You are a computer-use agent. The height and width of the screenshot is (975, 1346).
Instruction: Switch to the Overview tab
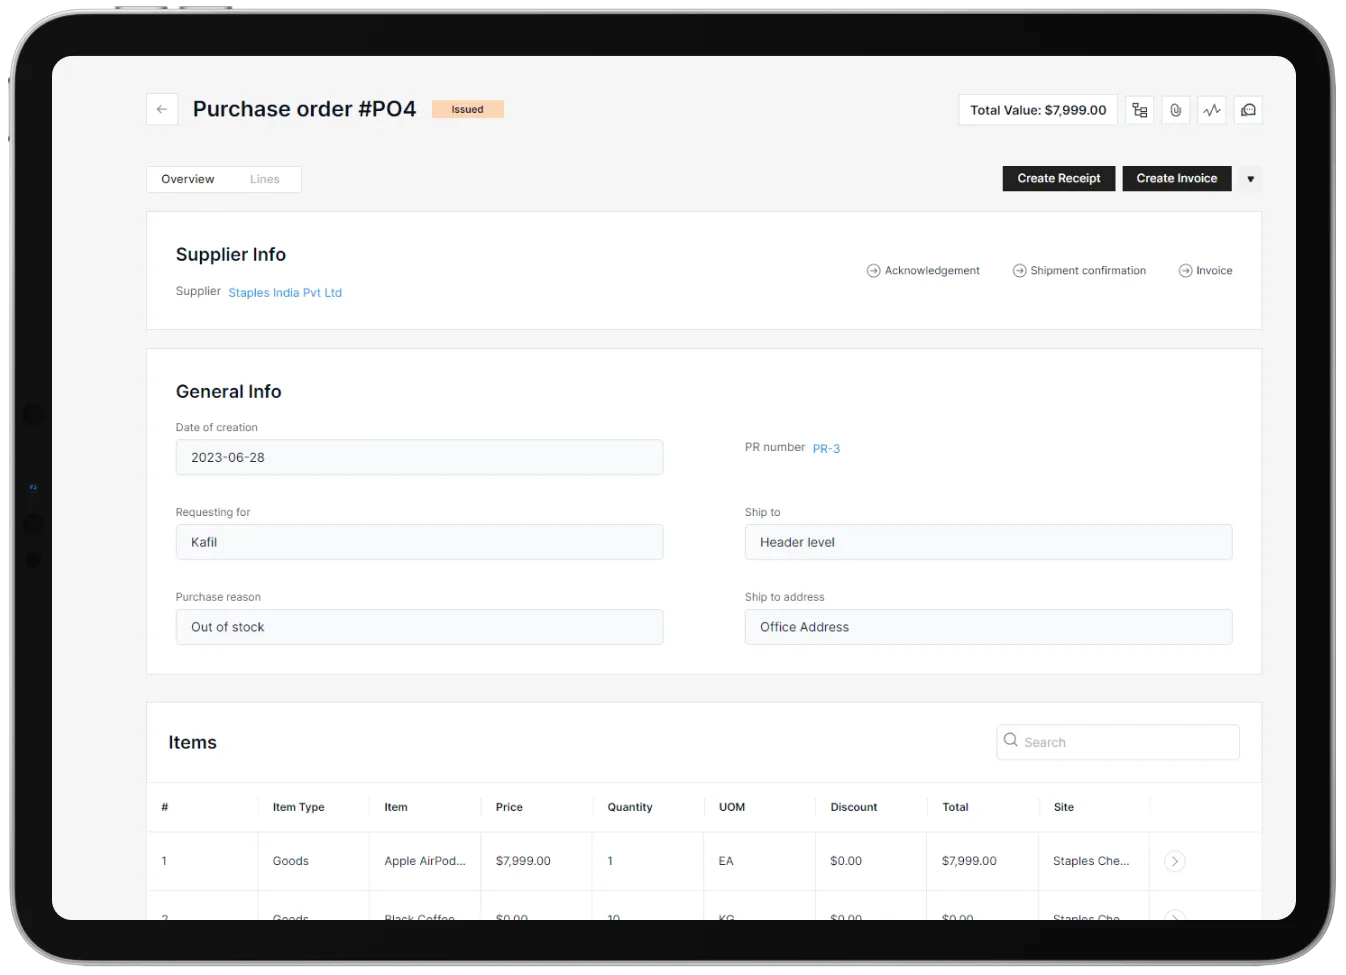[188, 179]
